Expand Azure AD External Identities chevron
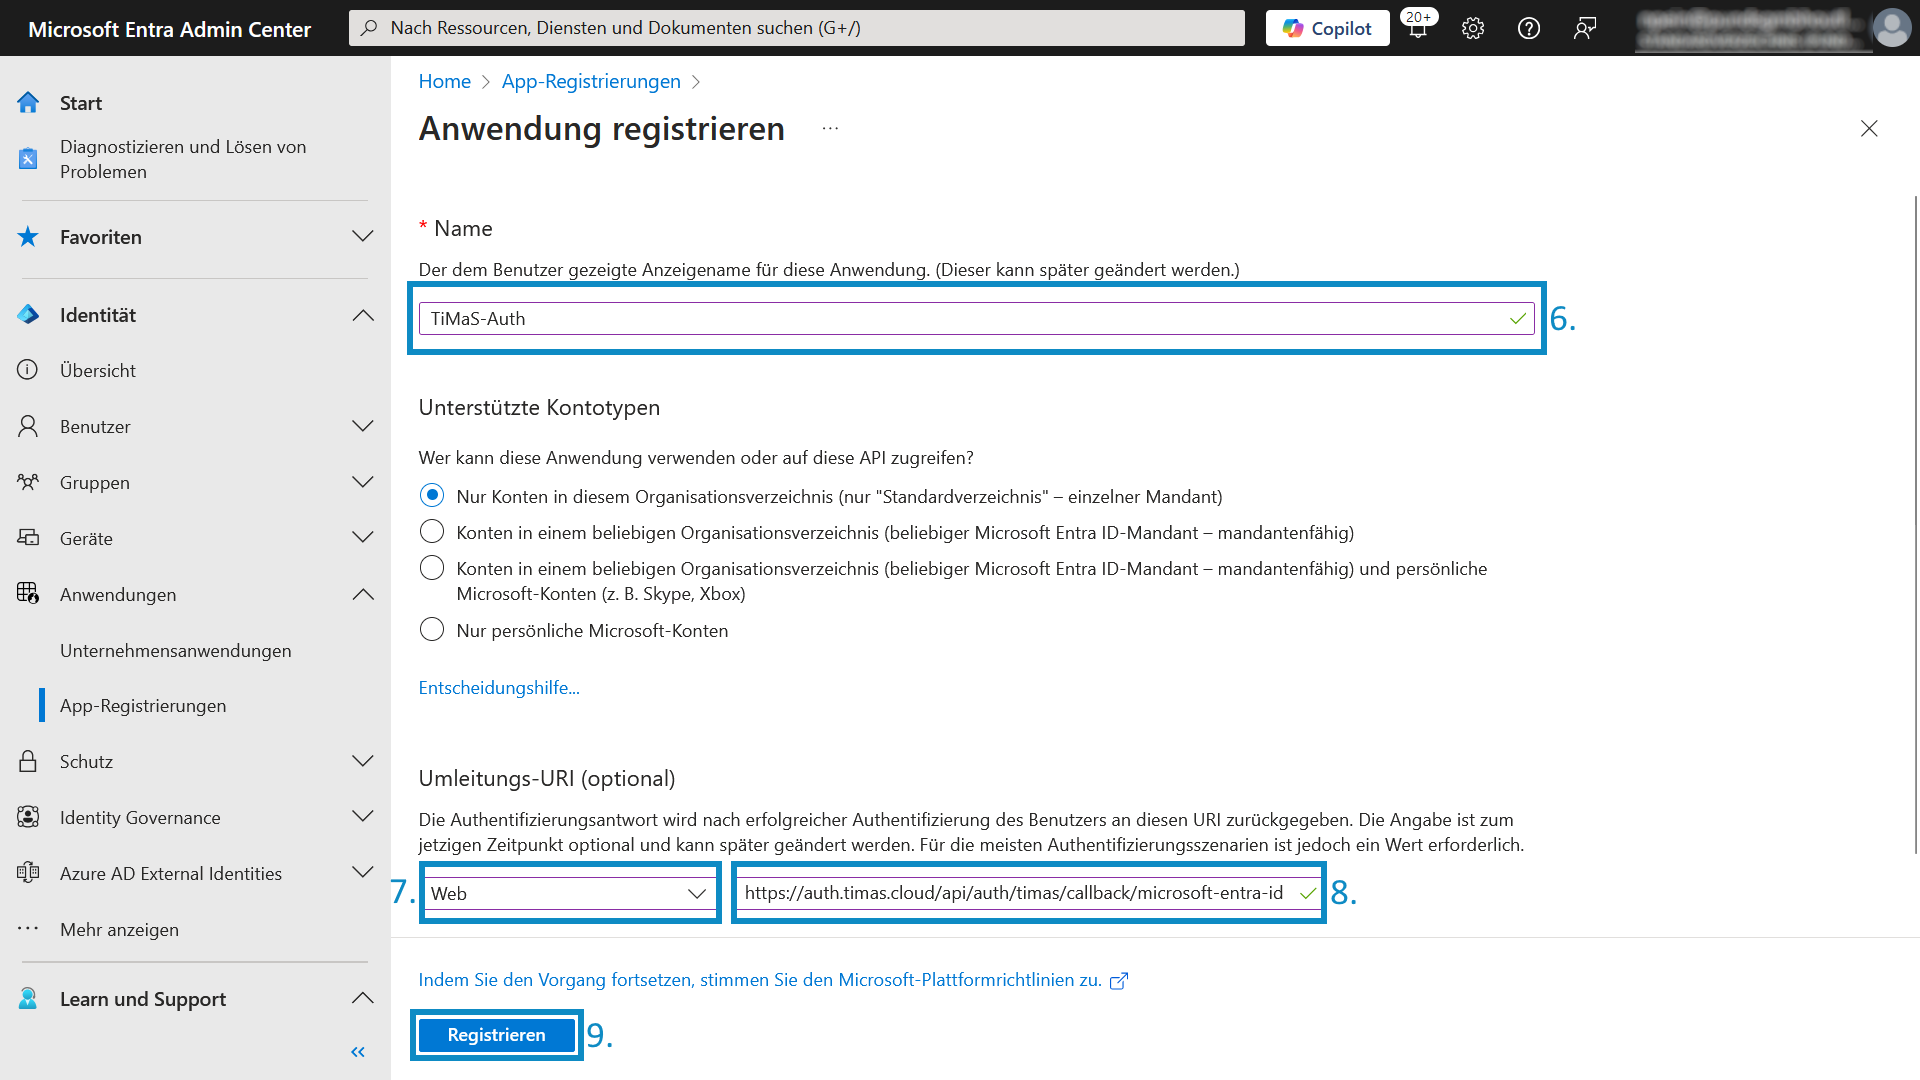The height and width of the screenshot is (1080, 1920). (x=363, y=873)
